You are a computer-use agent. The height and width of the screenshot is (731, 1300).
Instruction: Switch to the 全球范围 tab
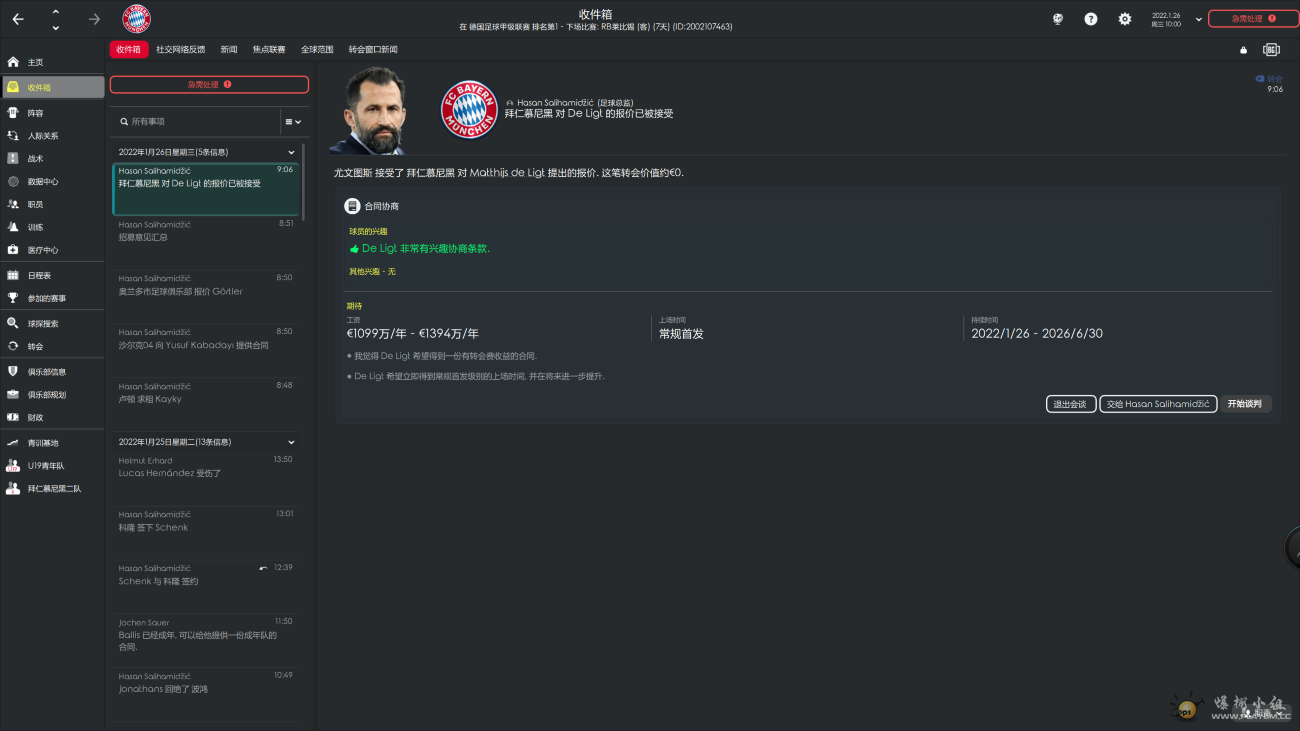click(317, 50)
